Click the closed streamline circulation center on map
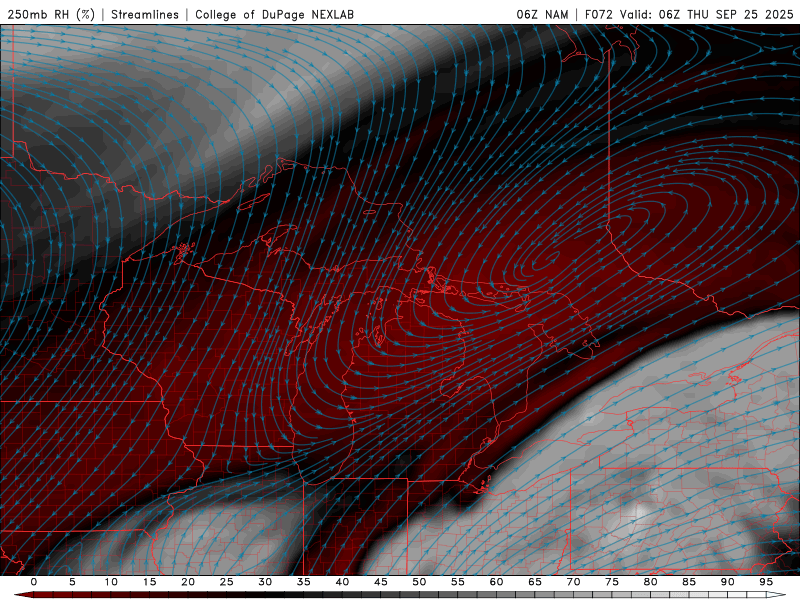The width and height of the screenshot is (800, 600). 548,258
